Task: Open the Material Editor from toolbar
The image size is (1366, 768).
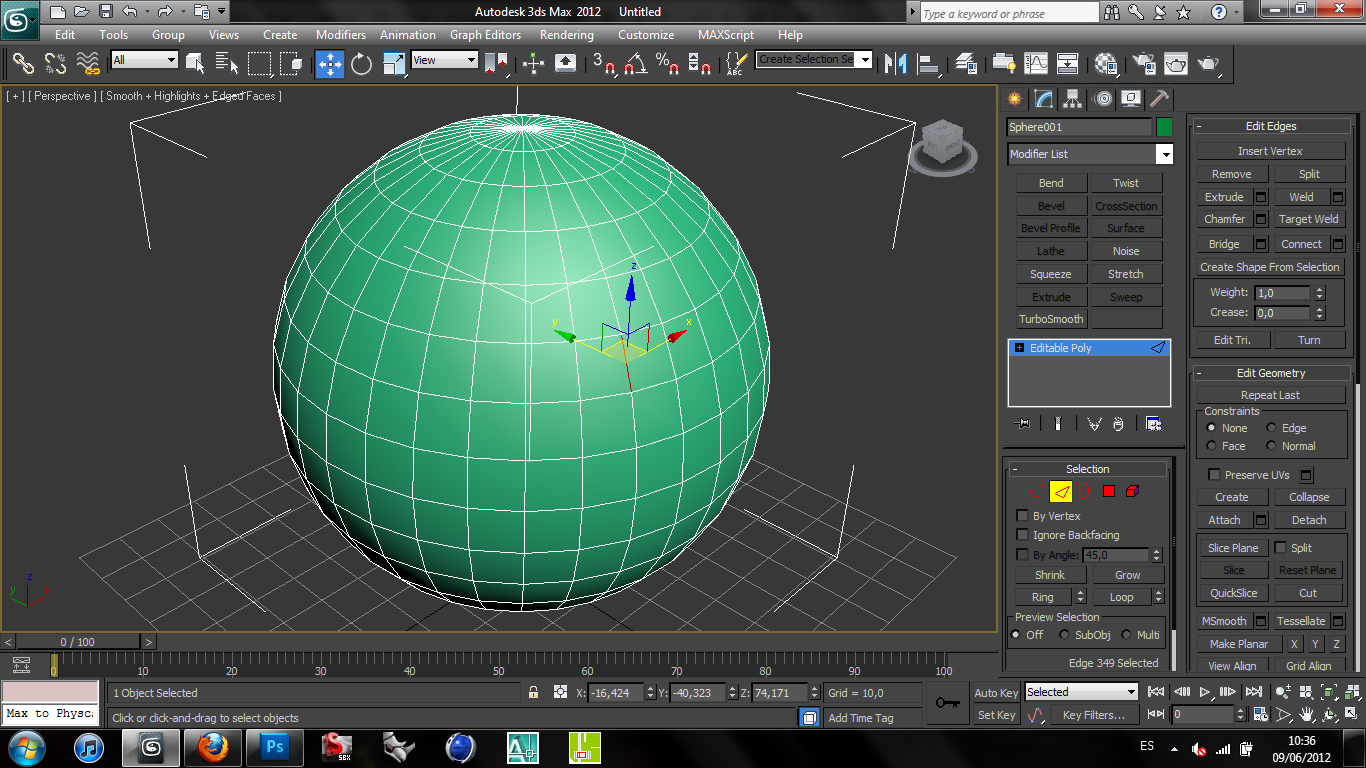Action: coord(1106,64)
